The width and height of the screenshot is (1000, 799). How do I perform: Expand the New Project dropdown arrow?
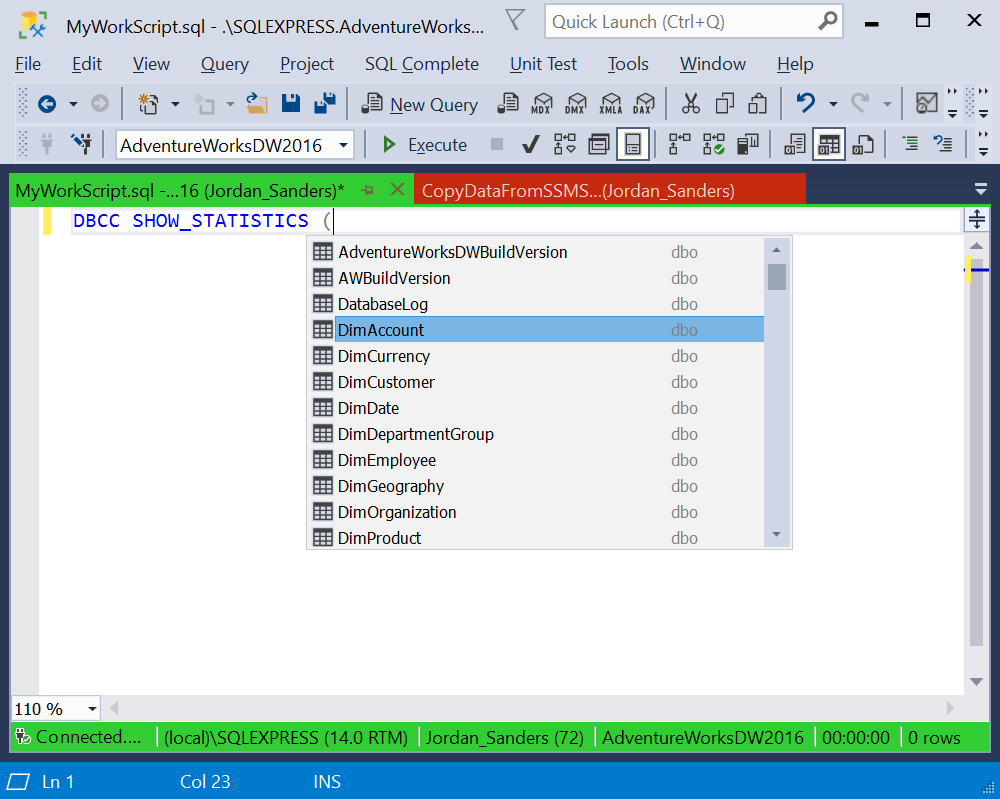(x=175, y=104)
